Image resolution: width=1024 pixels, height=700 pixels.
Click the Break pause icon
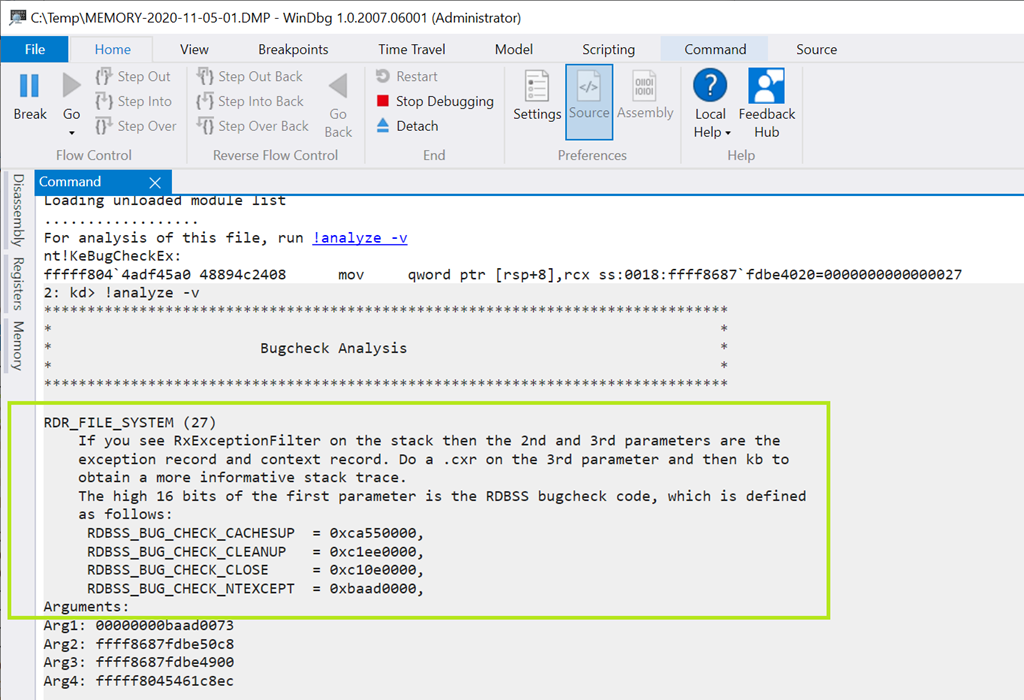coord(30,86)
